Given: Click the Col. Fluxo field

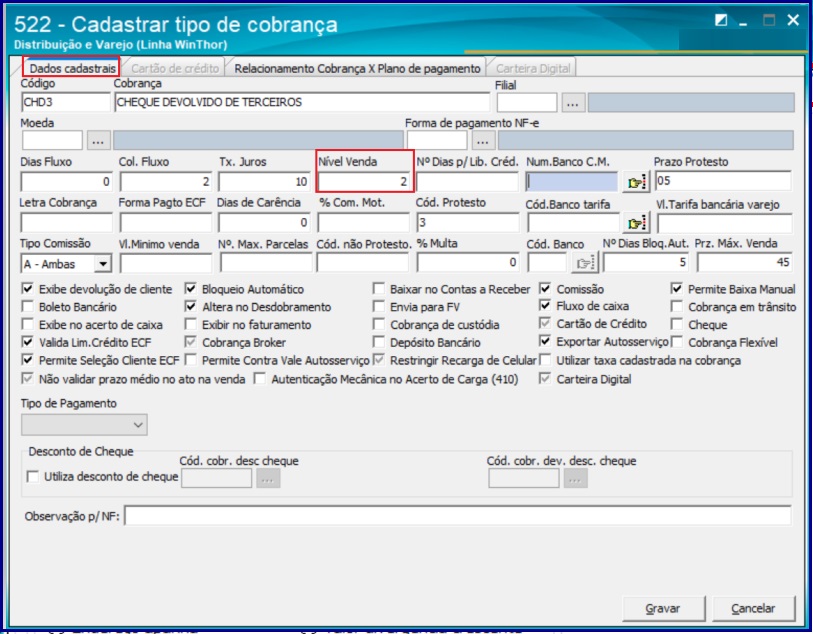Looking at the screenshot, I should [165, 182].
